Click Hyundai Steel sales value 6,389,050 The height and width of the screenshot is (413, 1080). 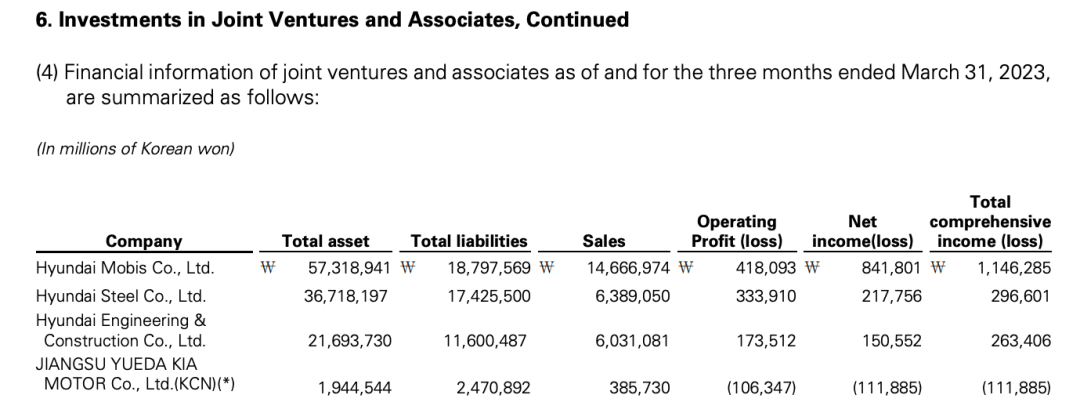[x=632, y=297]
